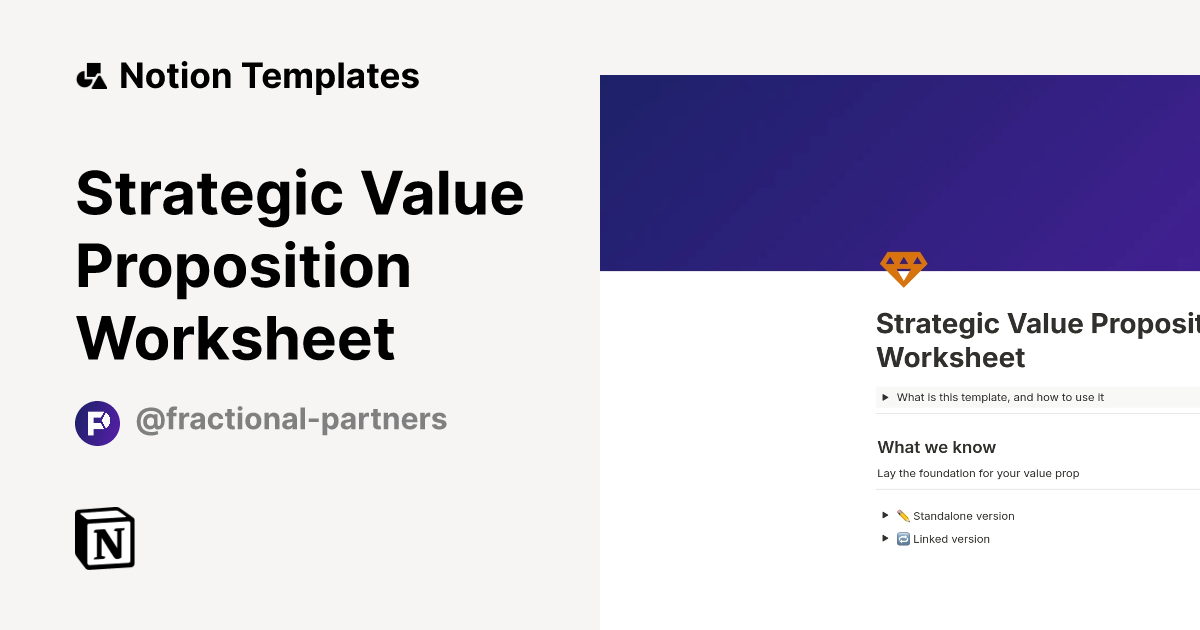Viewport: 1200px width, 630px height.
Task: Click the Standalone version disclosure arrow
Action: (x=884, y=515)
